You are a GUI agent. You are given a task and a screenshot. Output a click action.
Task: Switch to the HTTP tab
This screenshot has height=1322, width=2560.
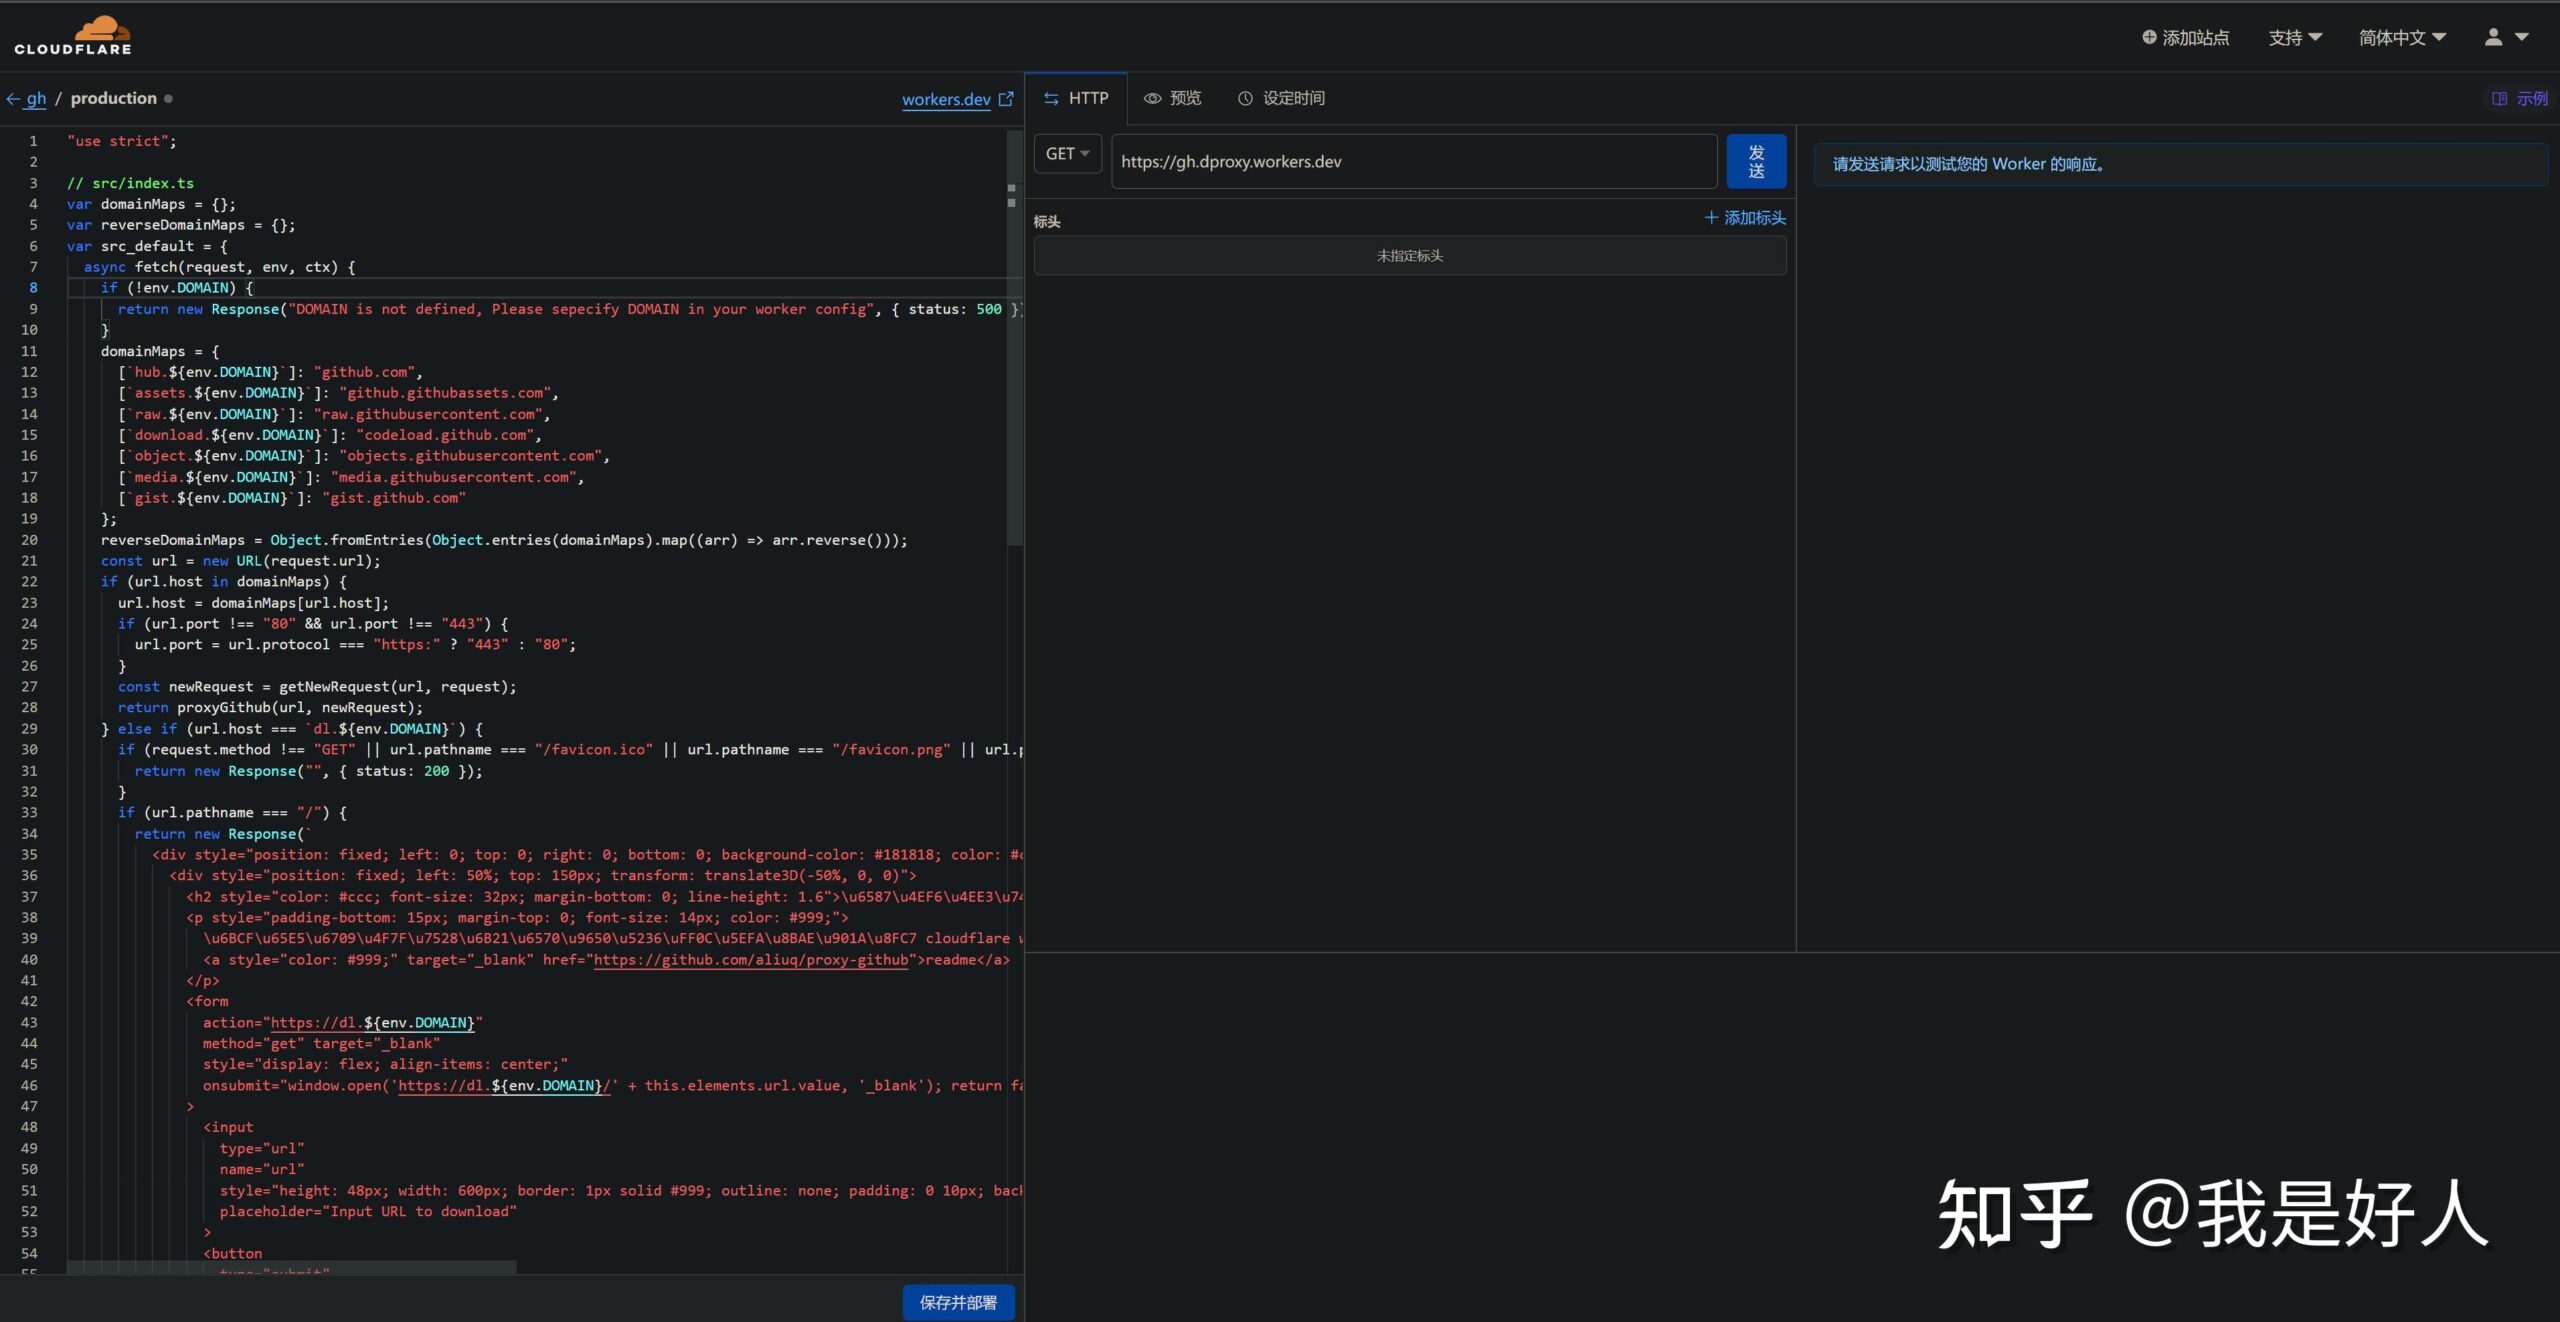tap(1076, 98)
